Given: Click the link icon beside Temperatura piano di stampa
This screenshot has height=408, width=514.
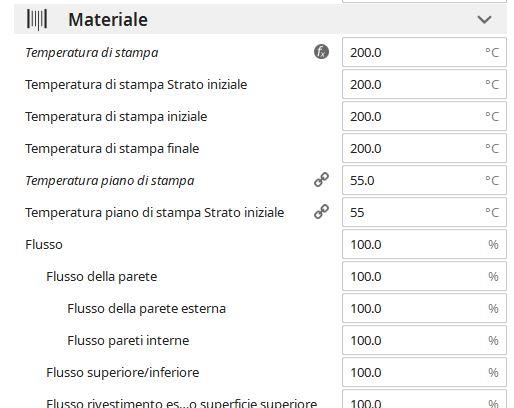Looking at the screenshot, I should pos(321,180).
